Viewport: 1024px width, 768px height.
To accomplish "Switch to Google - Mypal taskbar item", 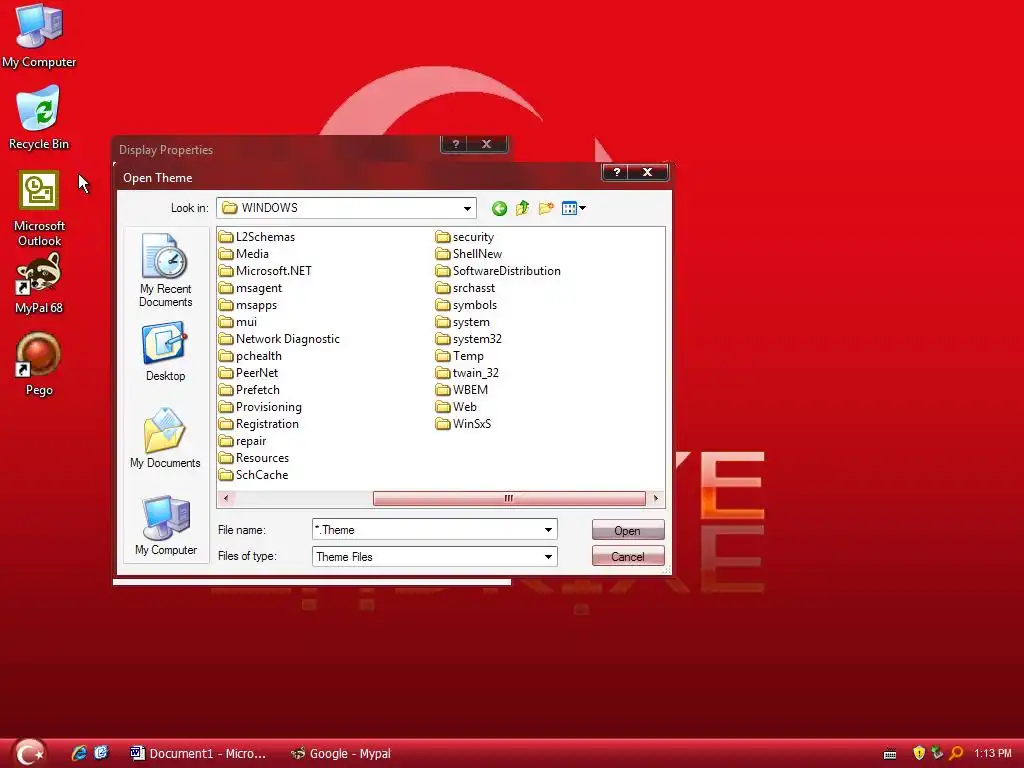I will pyautogui.click(x=340, y=753).
